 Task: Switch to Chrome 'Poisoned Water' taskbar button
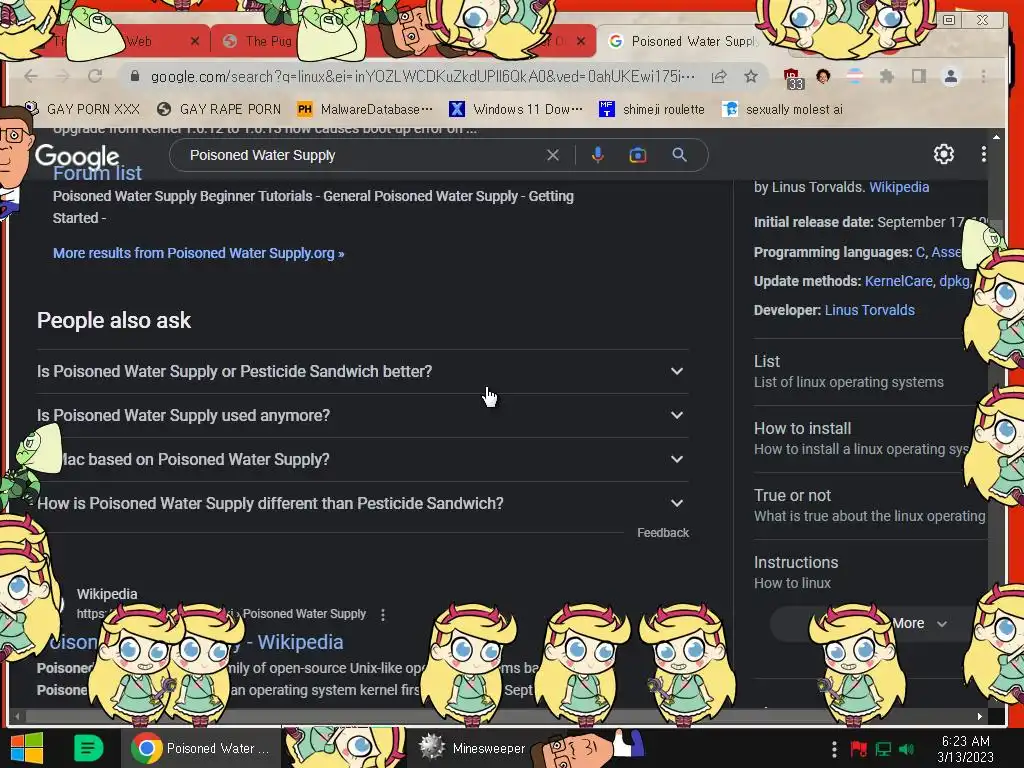point(201,748)
